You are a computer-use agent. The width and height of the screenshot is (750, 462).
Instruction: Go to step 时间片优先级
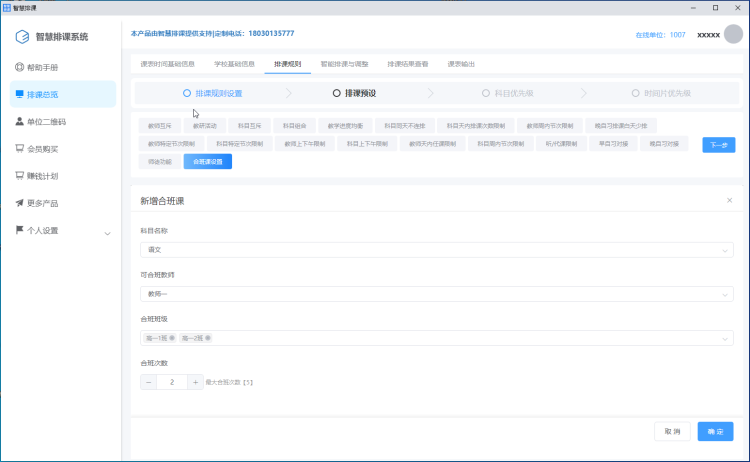(663, 93)
